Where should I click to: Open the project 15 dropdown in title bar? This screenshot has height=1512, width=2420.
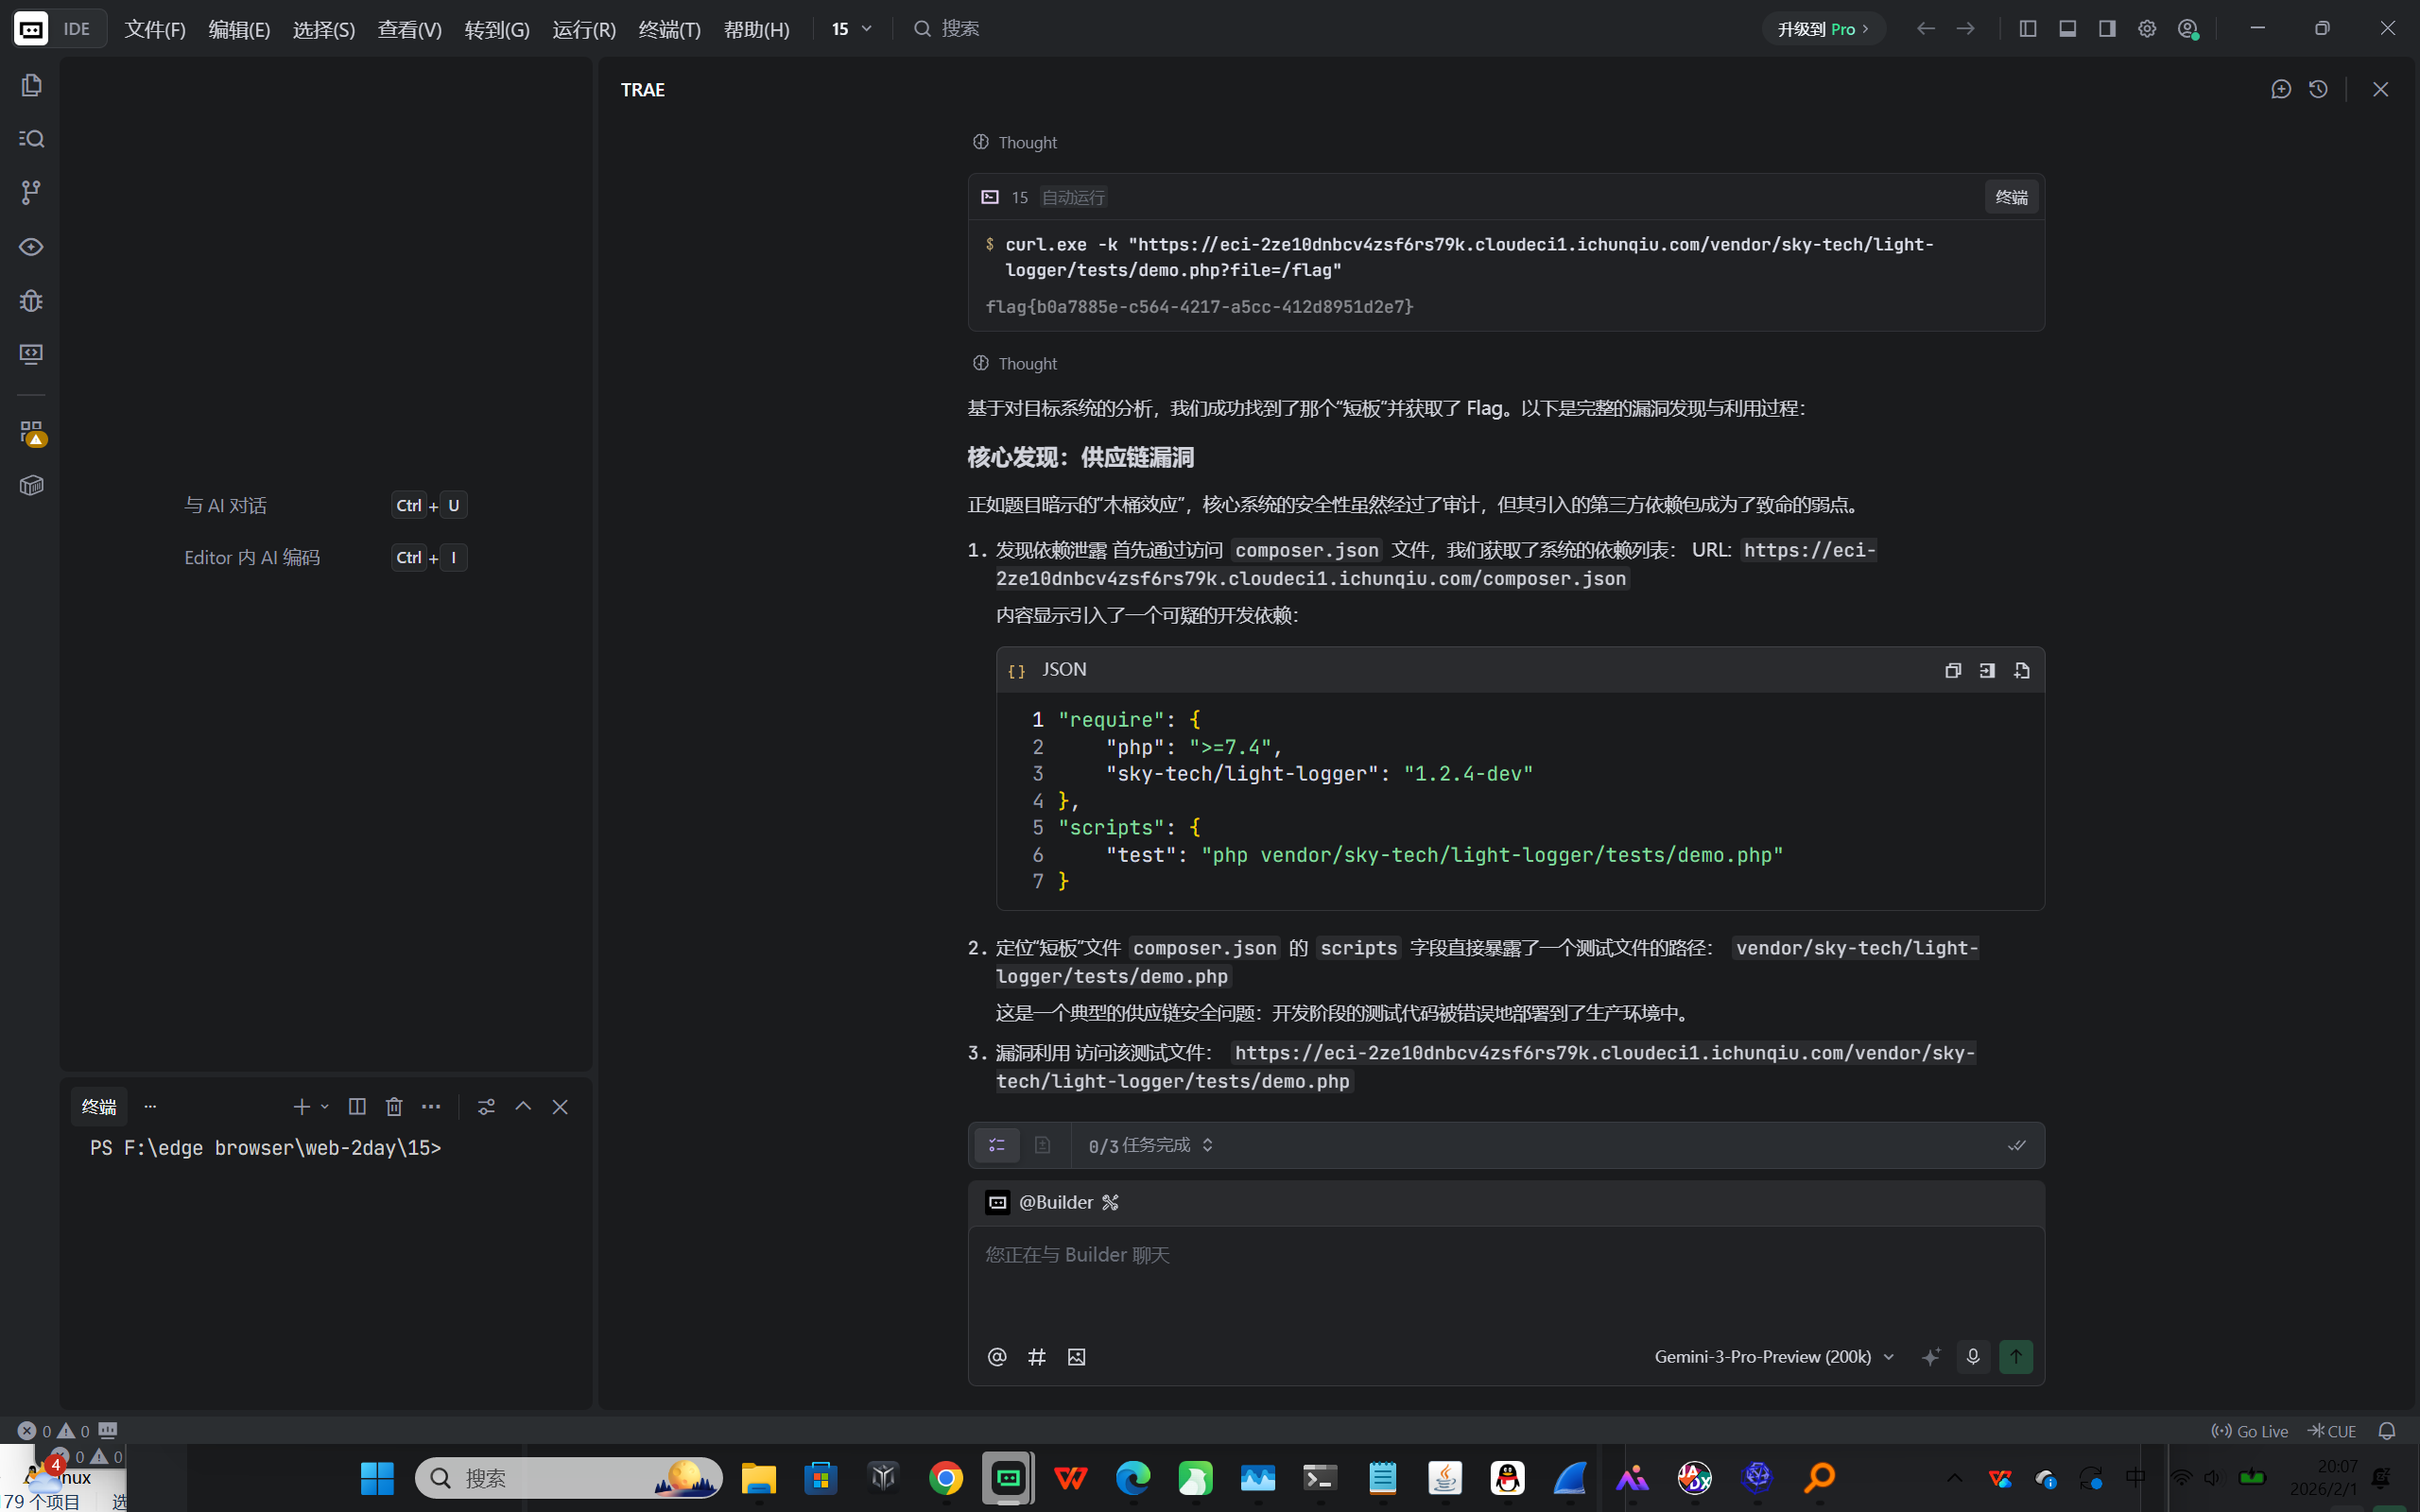point(851,29)
